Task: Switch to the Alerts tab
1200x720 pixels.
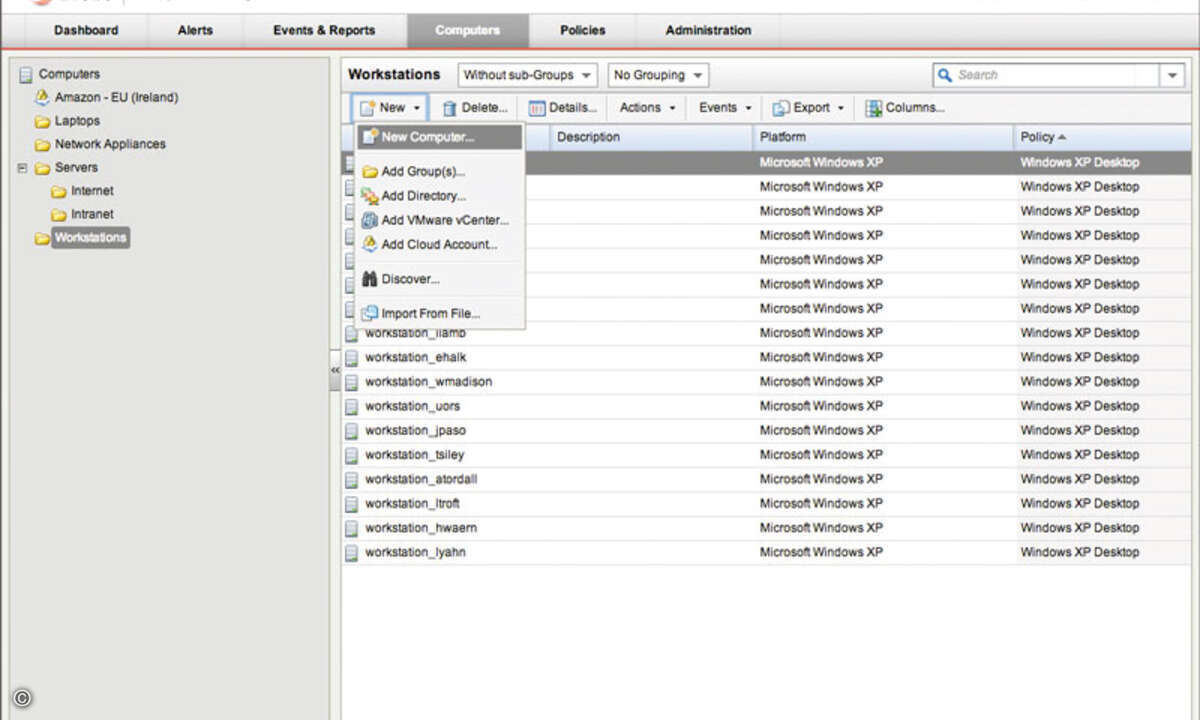Action: click(x=195, y=31)
